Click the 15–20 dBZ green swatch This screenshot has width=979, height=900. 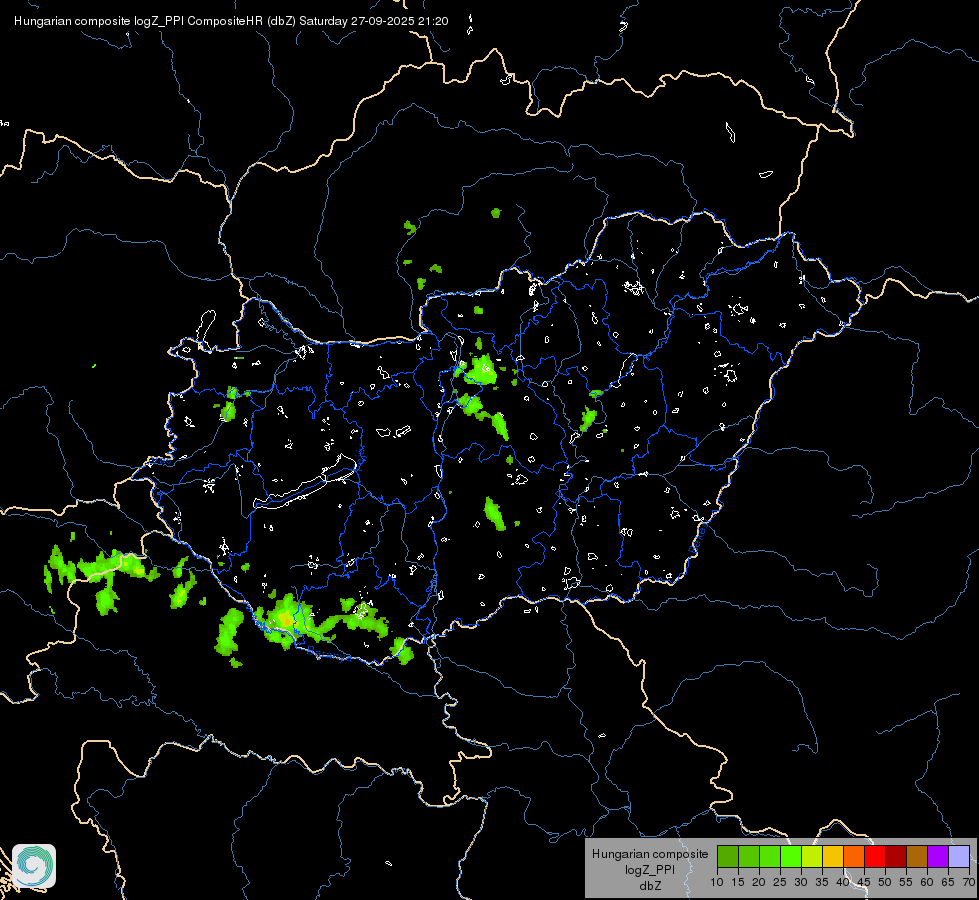[x=749, y=856]
